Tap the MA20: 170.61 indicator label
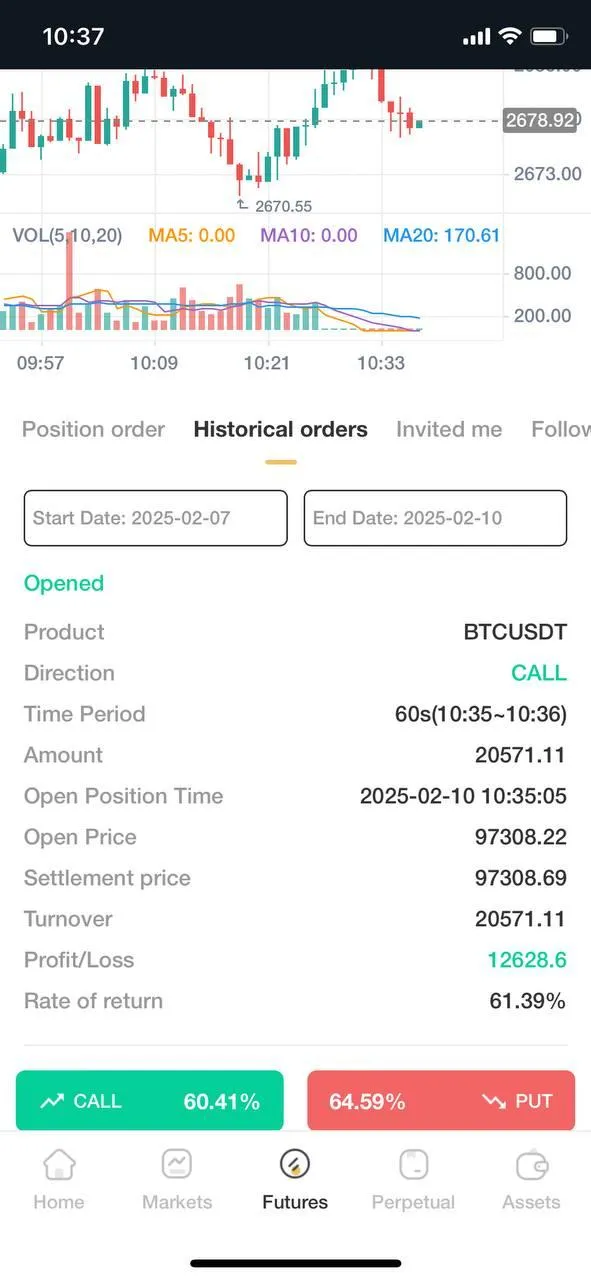 441,236
